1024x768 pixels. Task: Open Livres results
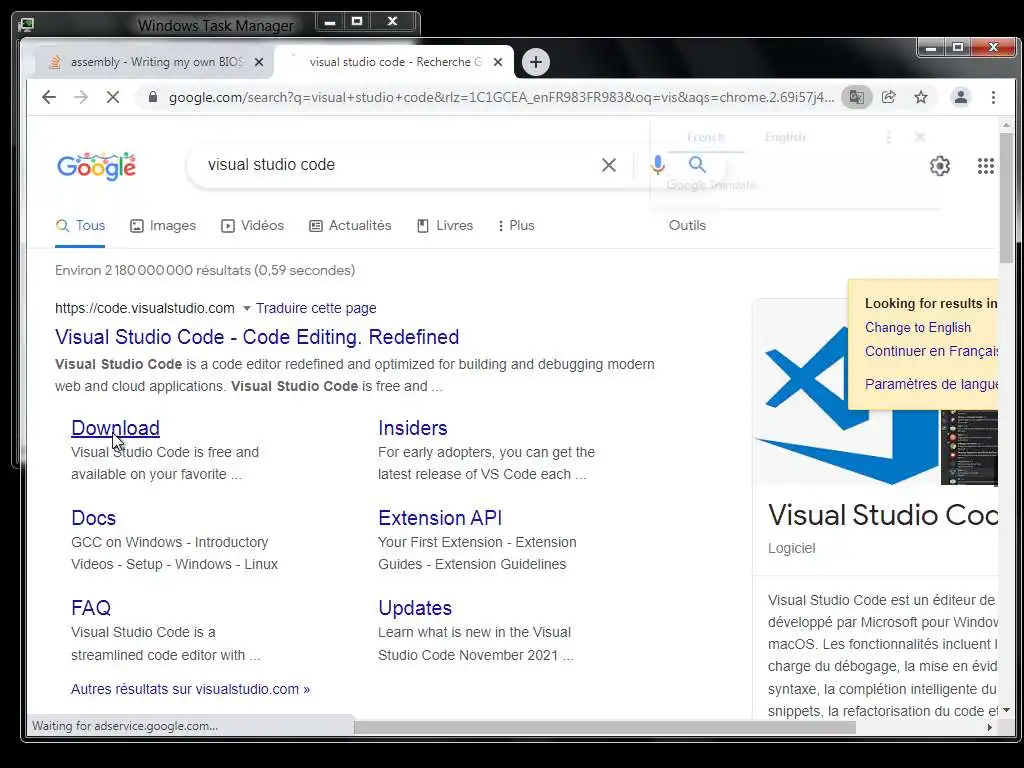(x=445, y=225)
